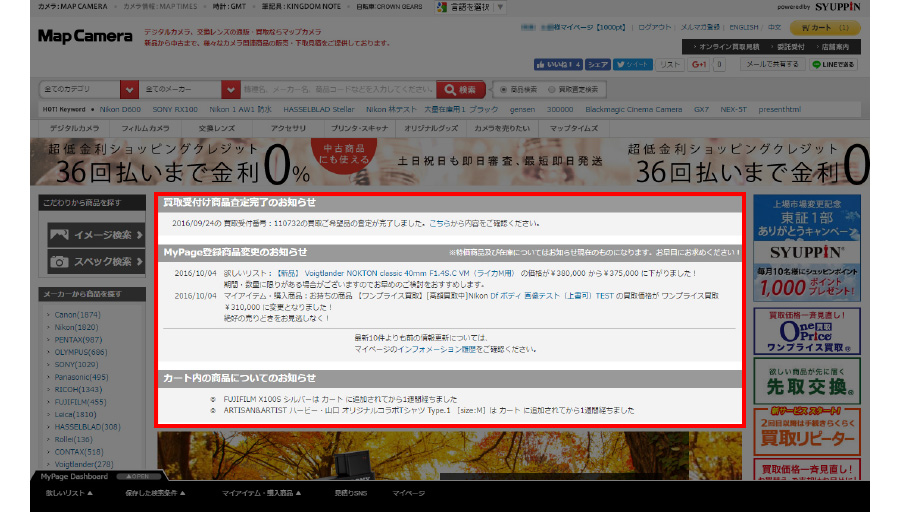Click the メールで共有する share button
900x512 pixels.
pyautogui.click(x=772, y=64)
